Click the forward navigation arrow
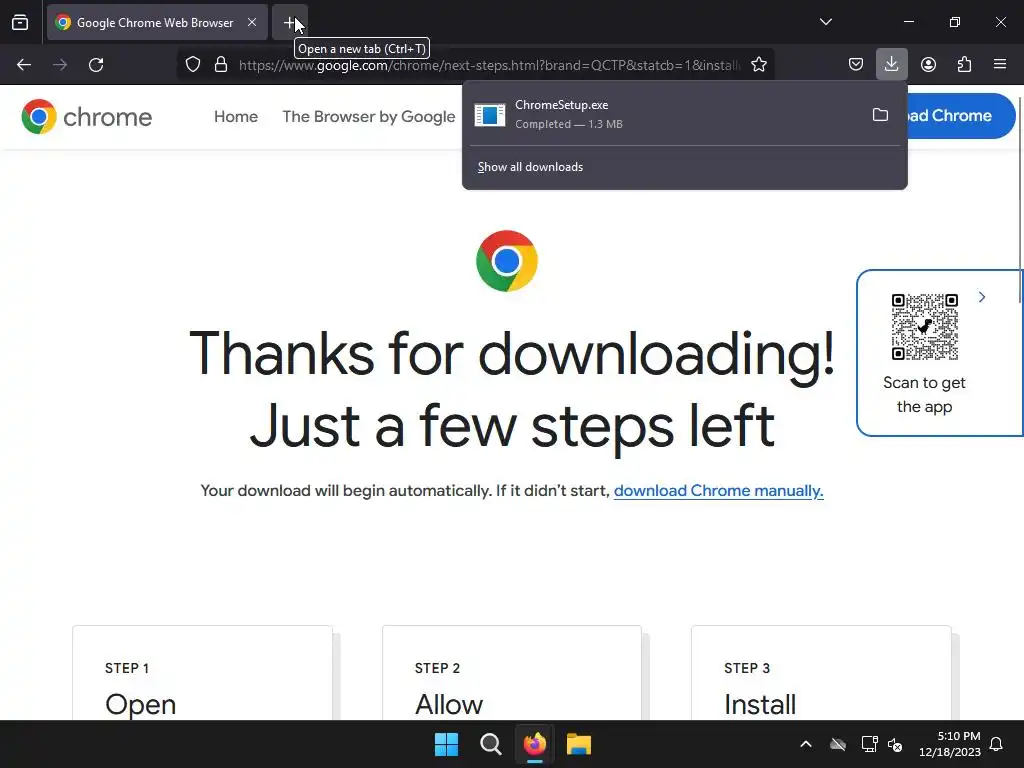The width and height of the screenshot is (1024, 768). (60, 65)
